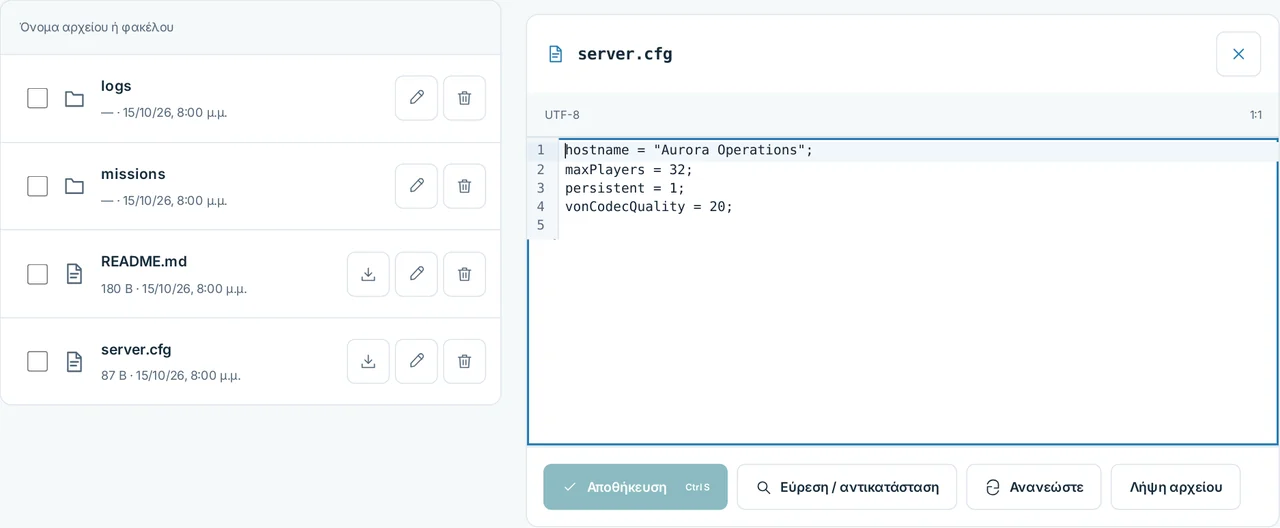Image resolution: width=1280 pixels, height=528 pixels.
Task: Click server.cfg file name in the list
Action: tap(136, 349)
